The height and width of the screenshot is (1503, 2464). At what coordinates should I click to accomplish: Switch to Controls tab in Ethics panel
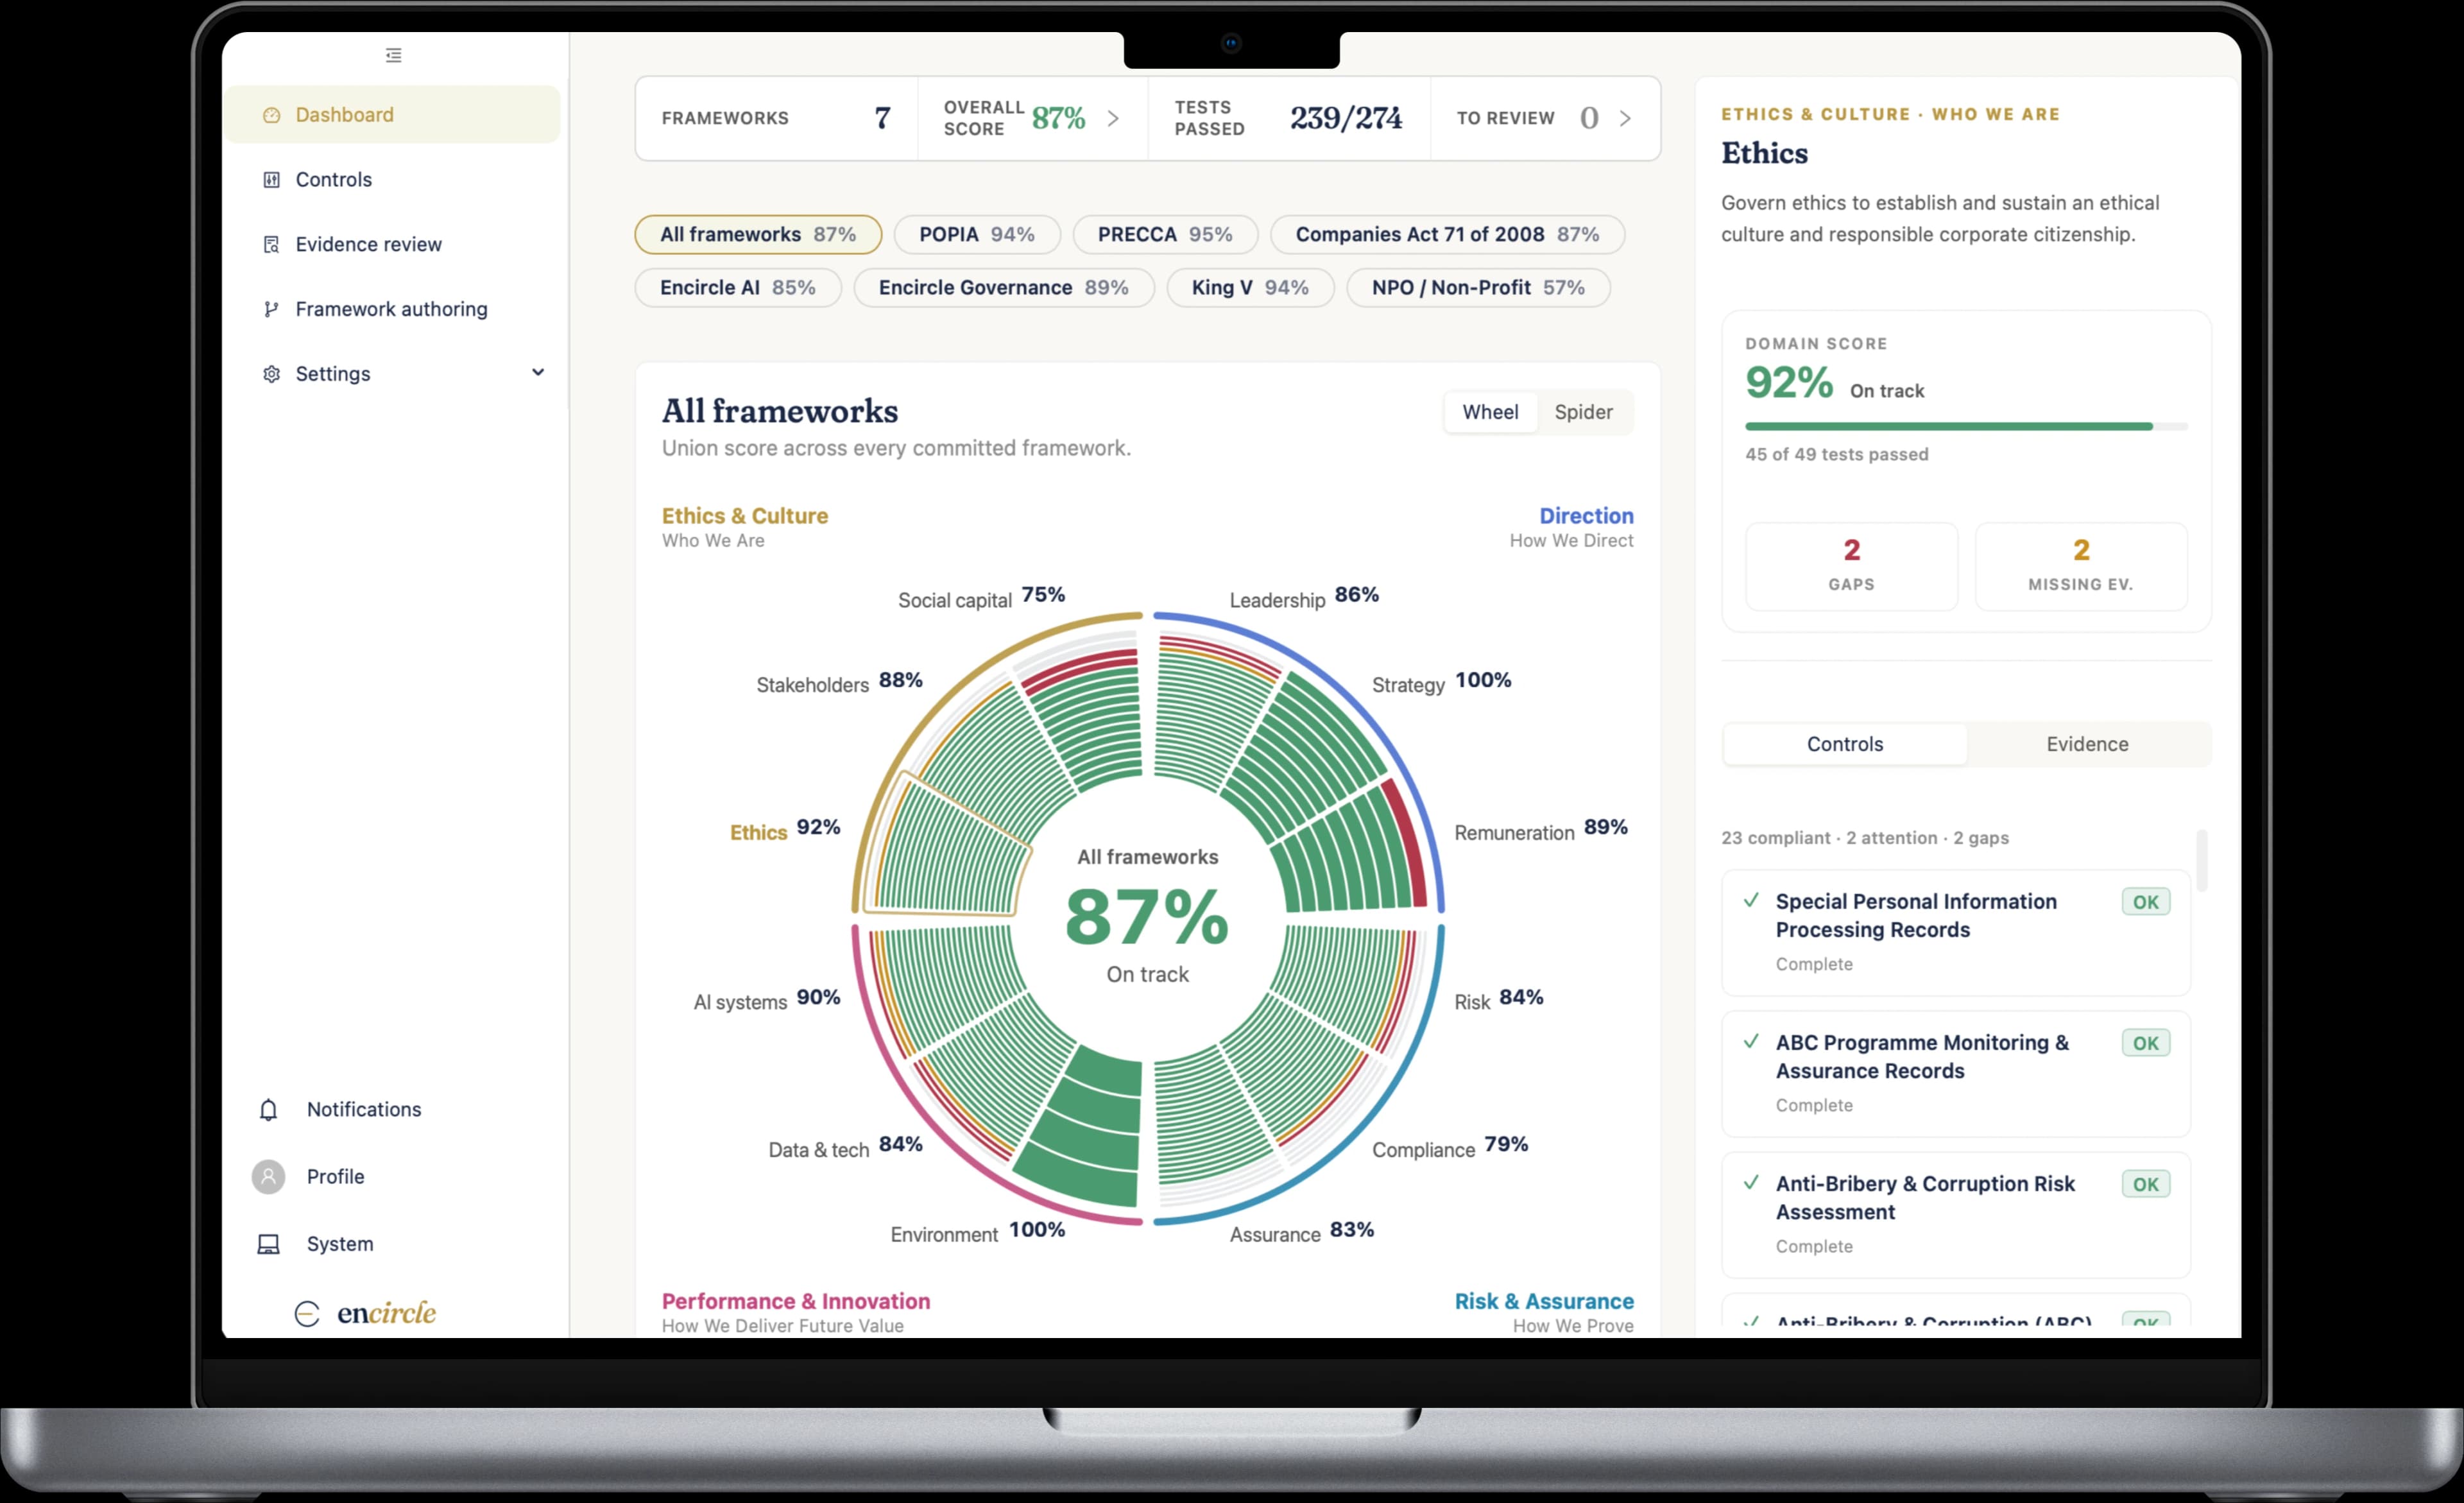(1845, 744)
